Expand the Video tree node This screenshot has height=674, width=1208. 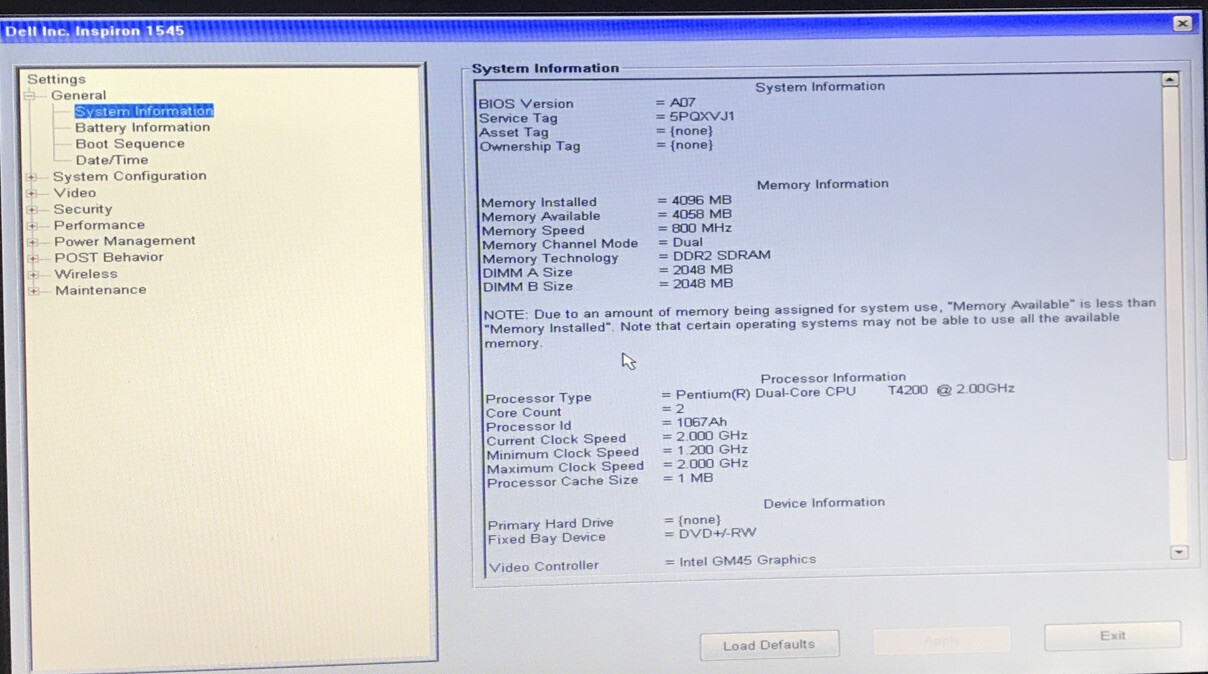[x=32, y=193]
